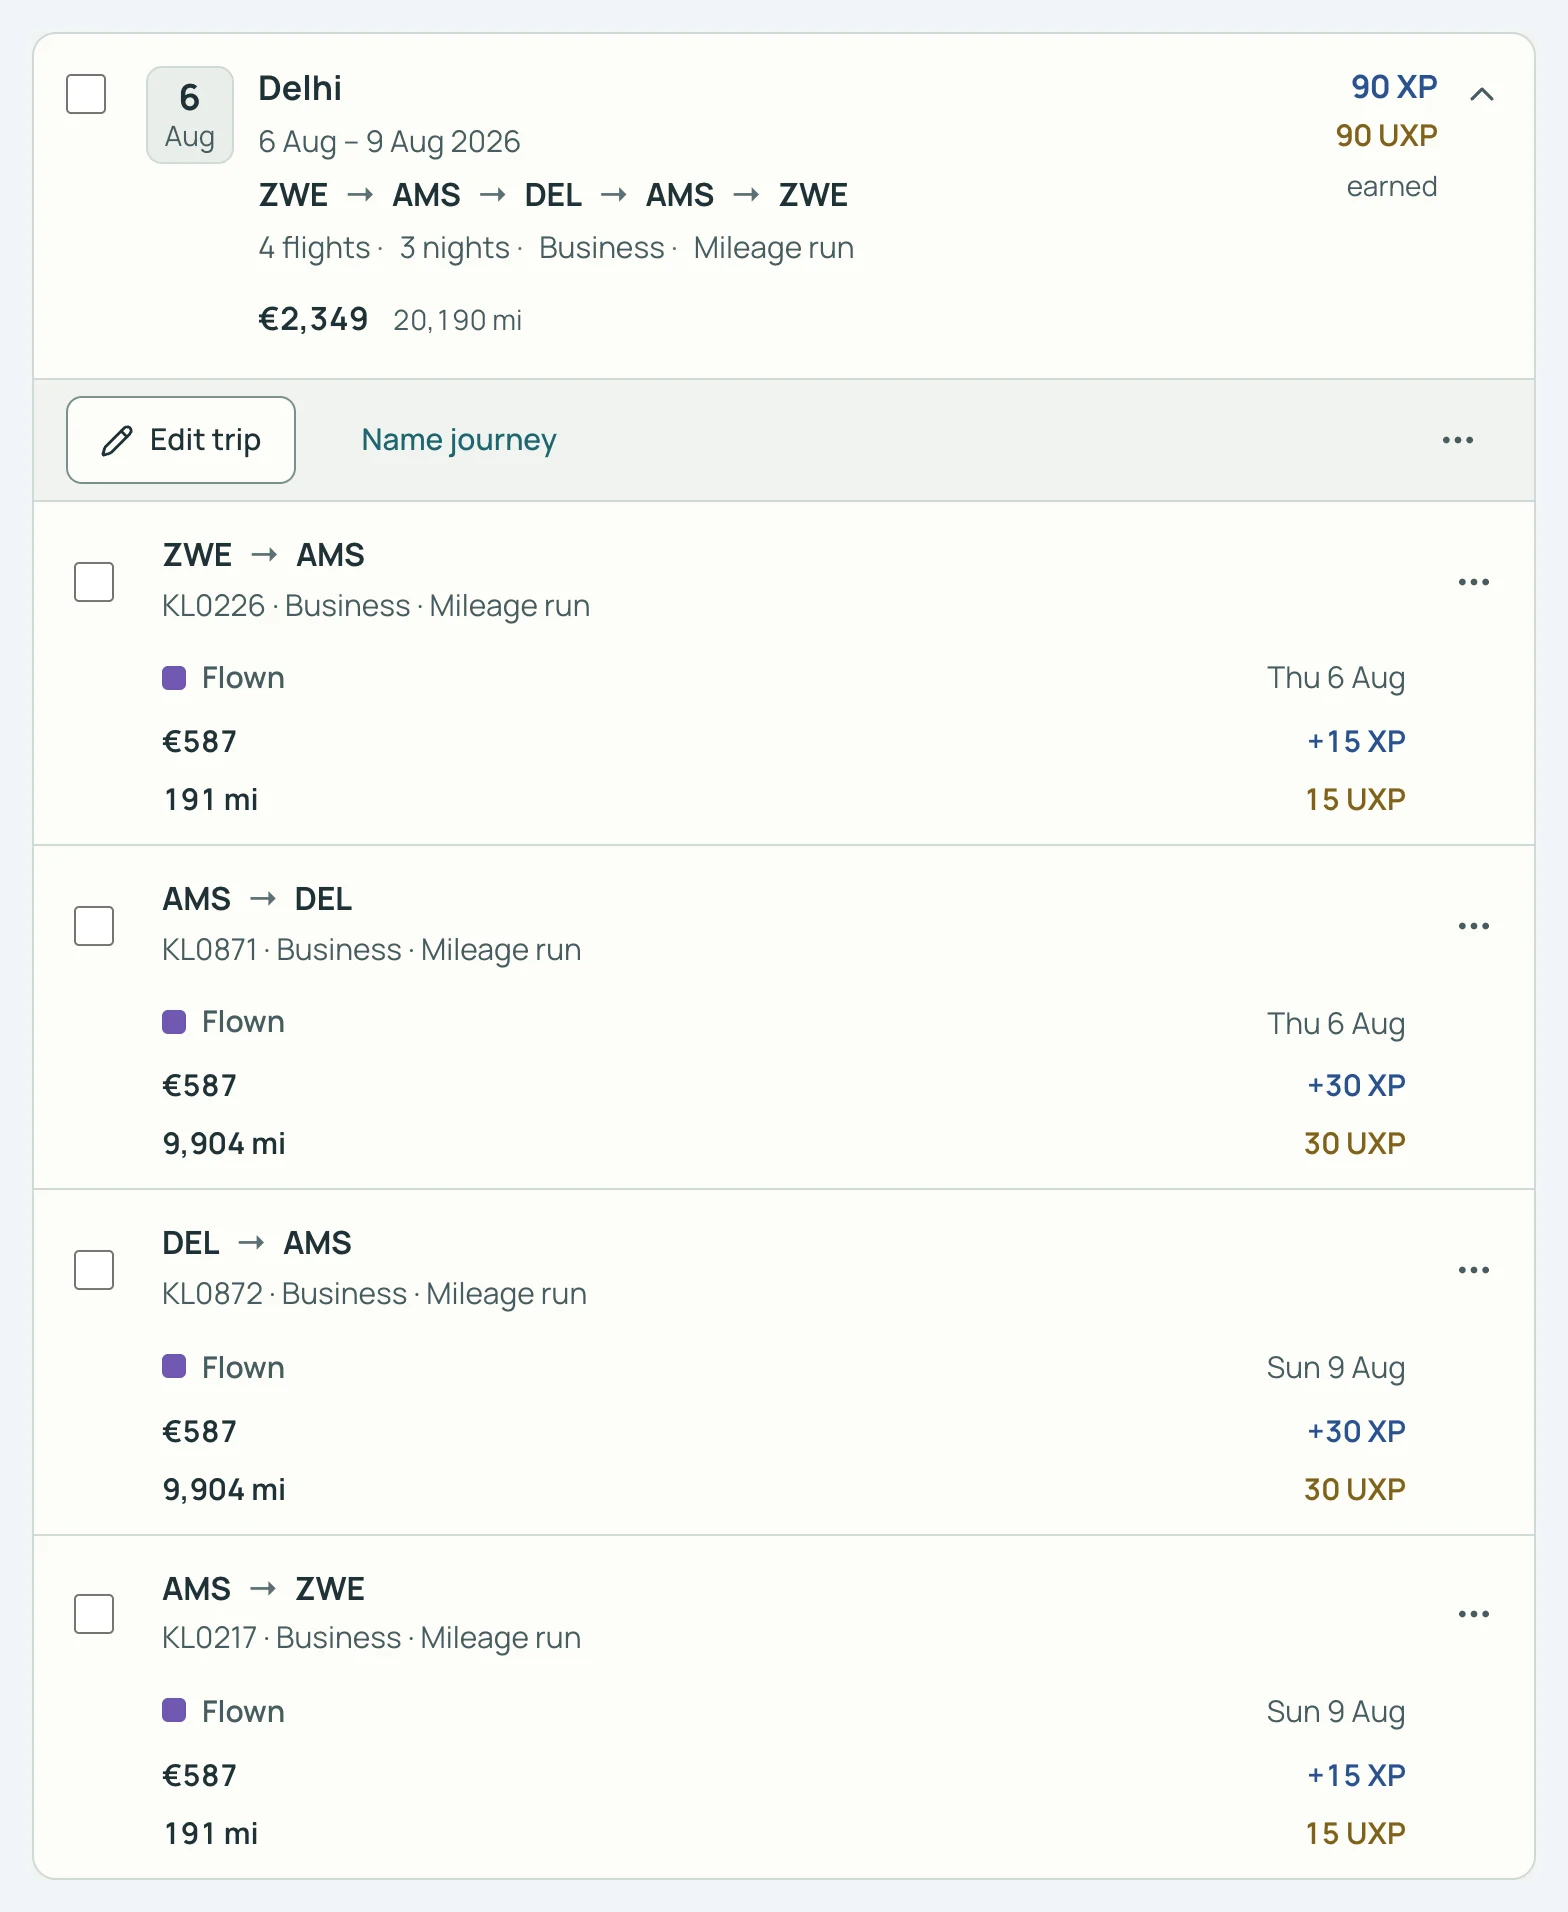Open the more options menu beside Name journey
This screenshot has height=1912, width=1568.
click(x=1457, y=440)
